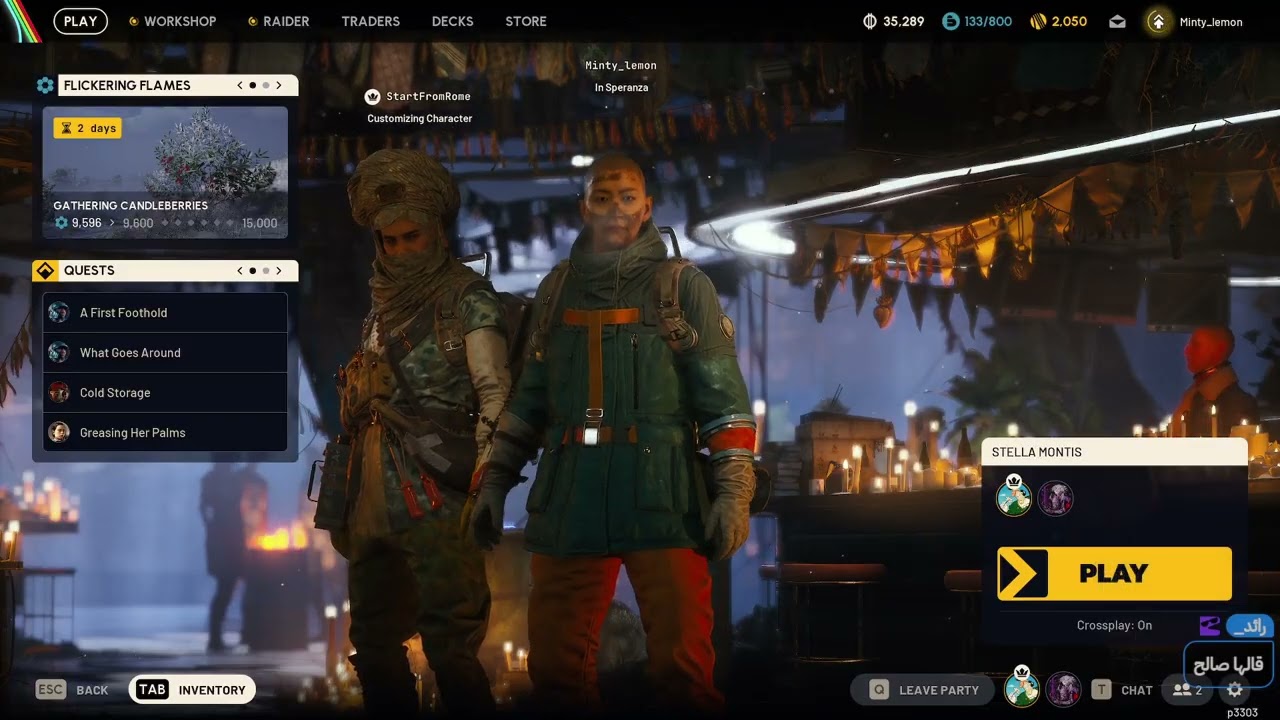Select the crowned party leader avatar in bottom bar

coord(1021,688)
